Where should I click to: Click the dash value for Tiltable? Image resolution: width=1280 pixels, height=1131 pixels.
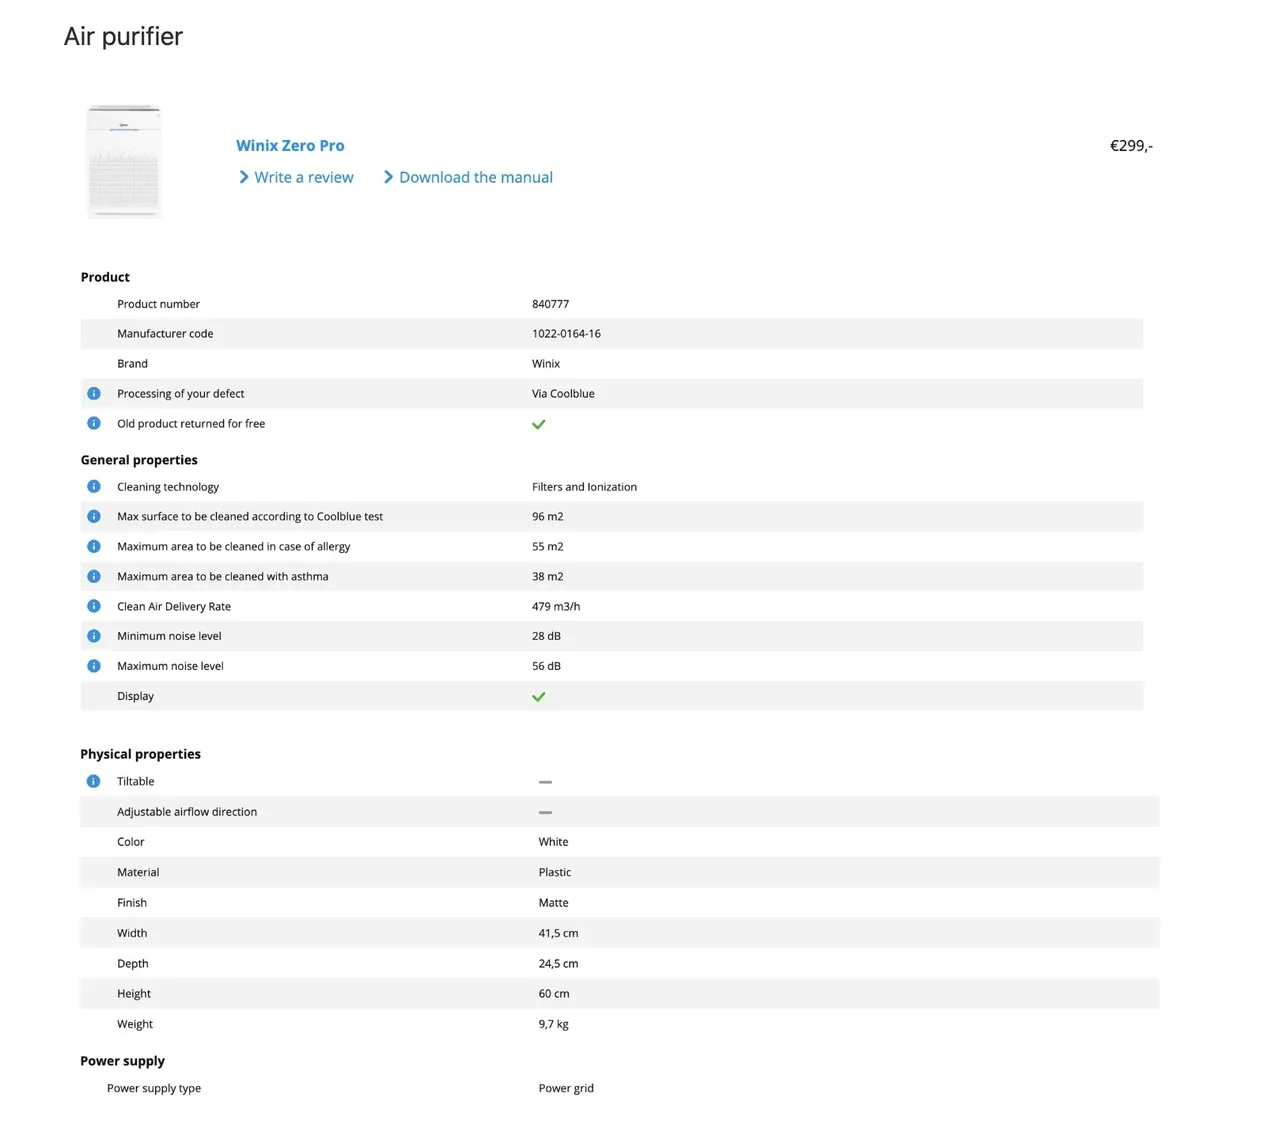[x=545, y=782]
